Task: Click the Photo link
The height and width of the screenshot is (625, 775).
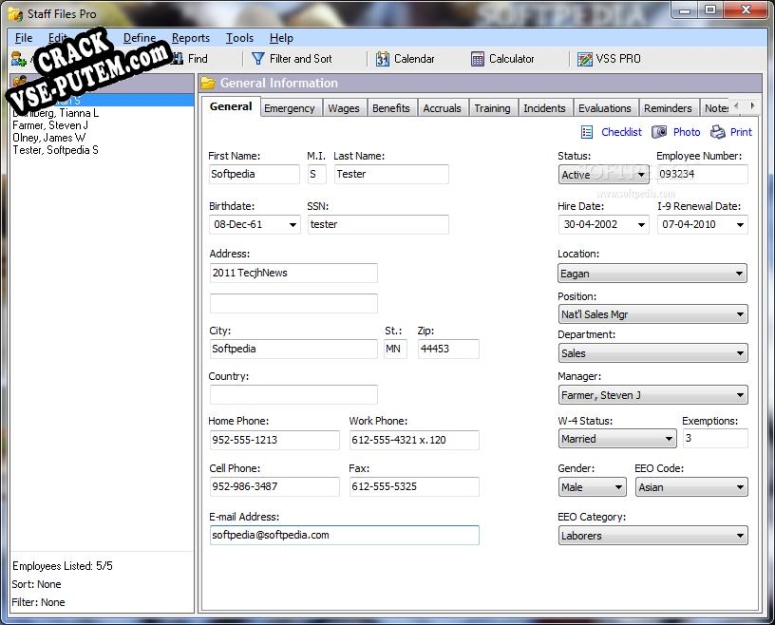Action: [x=687, y=132]
